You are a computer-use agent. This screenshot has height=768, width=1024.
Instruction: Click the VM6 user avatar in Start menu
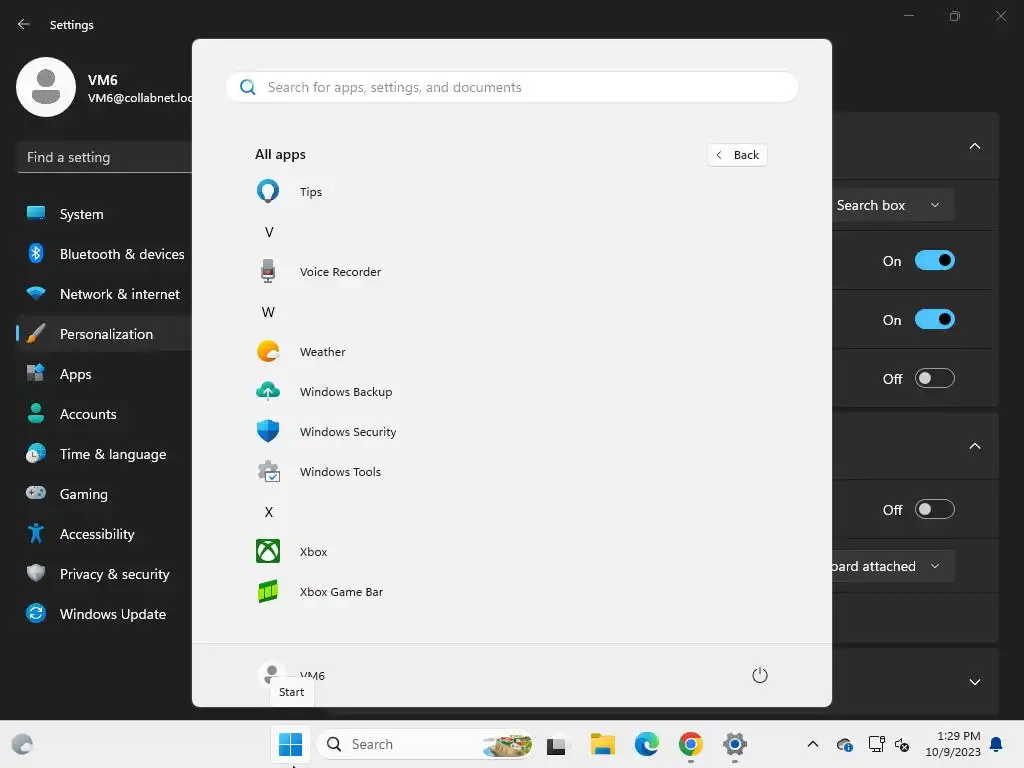(271, 675)
